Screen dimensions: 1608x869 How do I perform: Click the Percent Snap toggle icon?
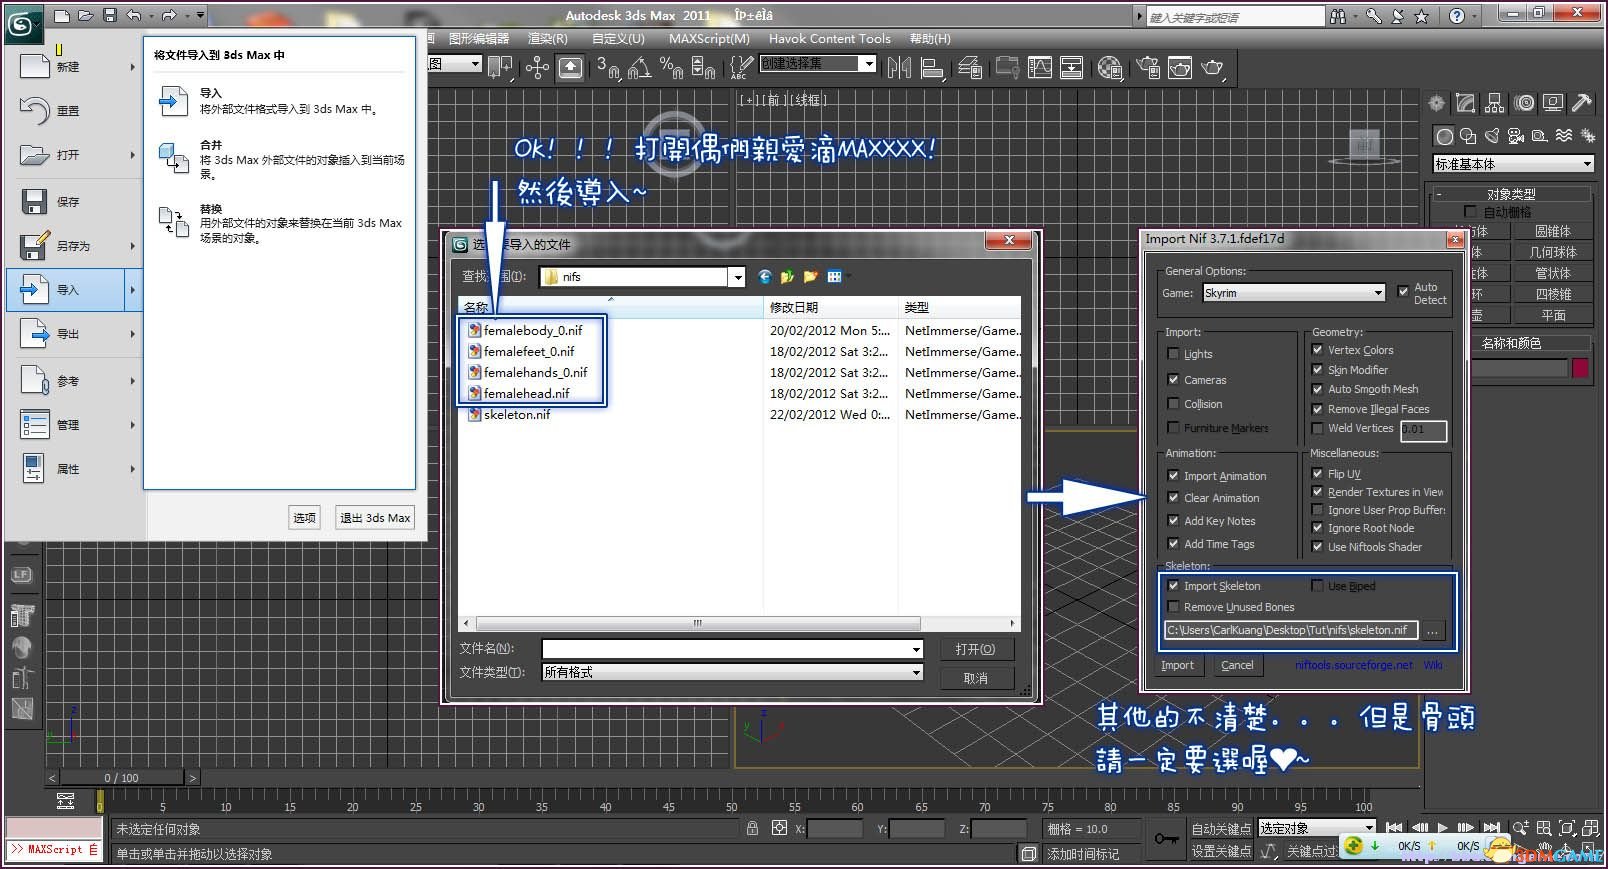(672, 67)
